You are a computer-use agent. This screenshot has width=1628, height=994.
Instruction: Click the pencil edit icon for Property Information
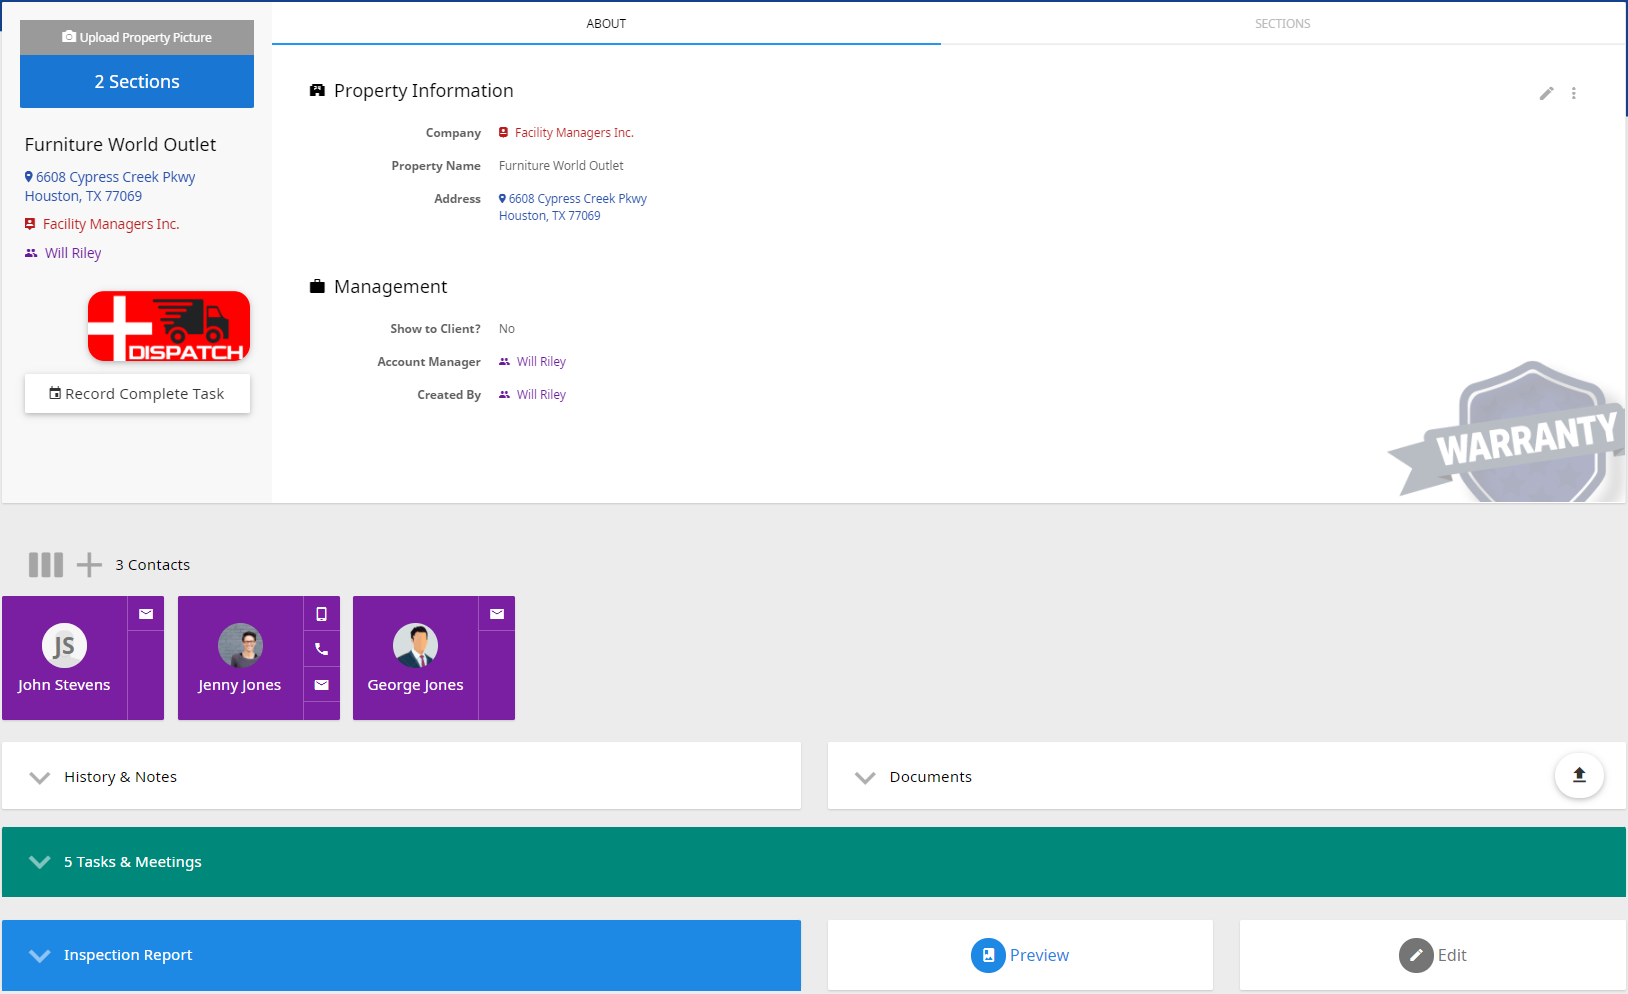pyautogui.click(x=1546, y=93)
